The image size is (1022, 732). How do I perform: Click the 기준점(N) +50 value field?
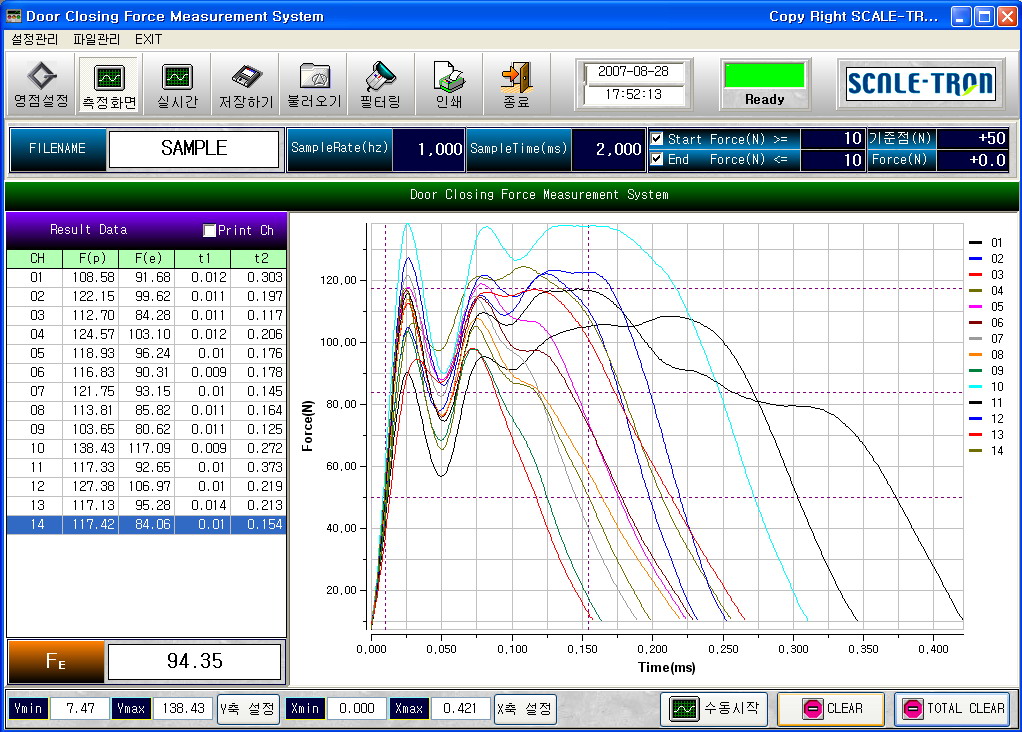click(x=972, y=138)
